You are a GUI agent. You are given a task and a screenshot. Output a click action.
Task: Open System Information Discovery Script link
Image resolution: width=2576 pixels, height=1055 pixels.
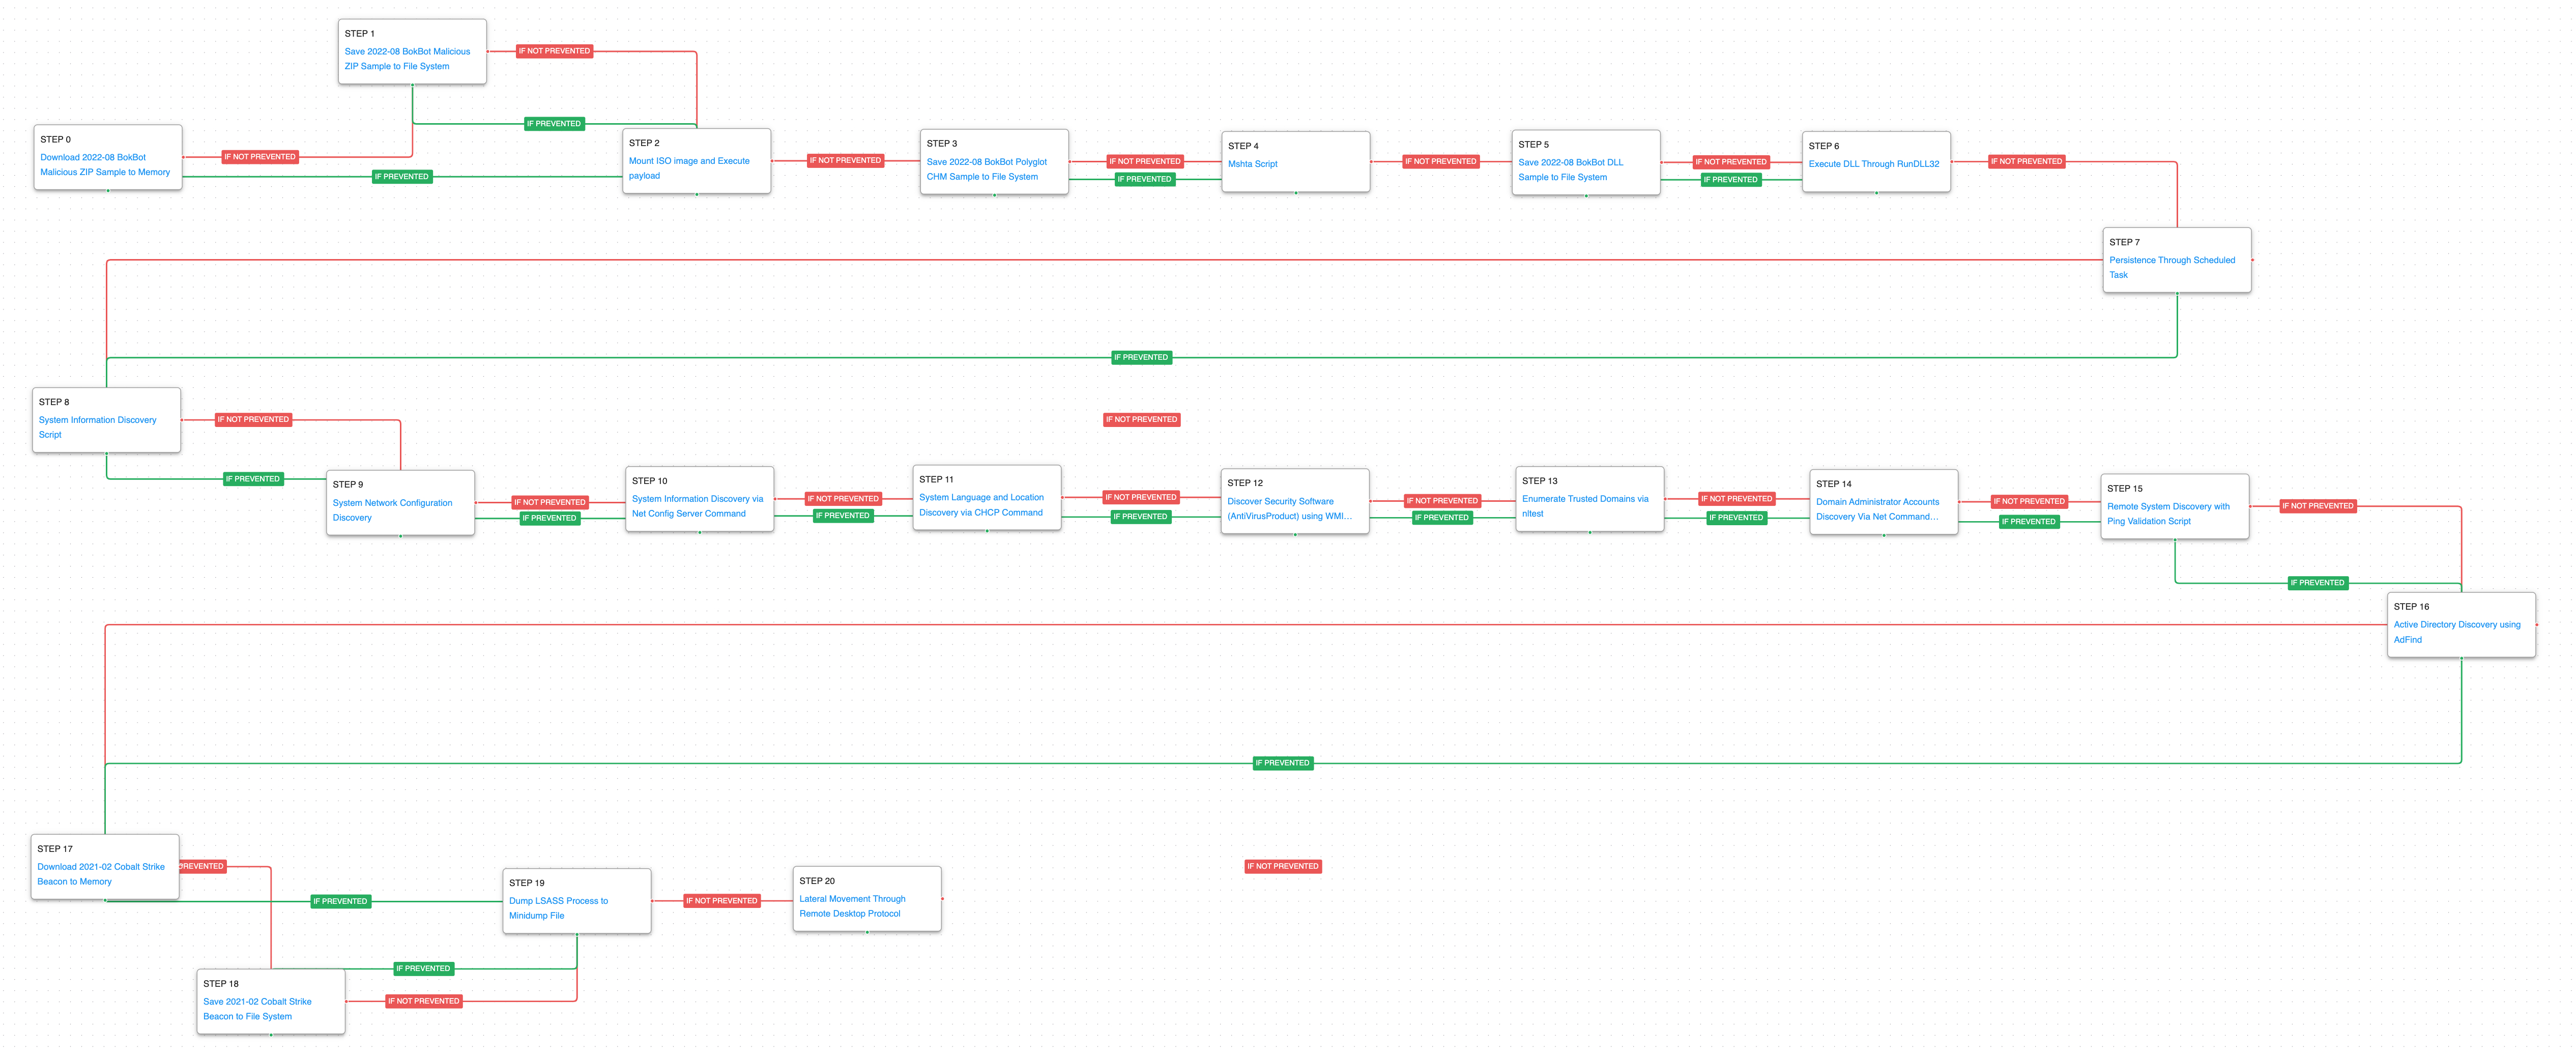(x=97, y=420)
